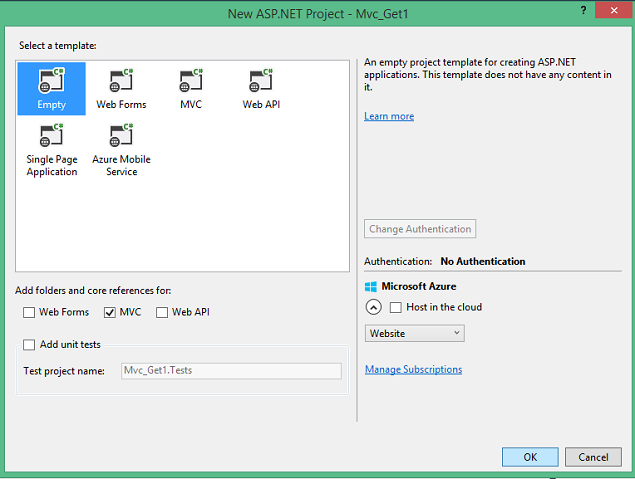
Task: Check Host in the cloud option
Action: click(x=396, y=307)
